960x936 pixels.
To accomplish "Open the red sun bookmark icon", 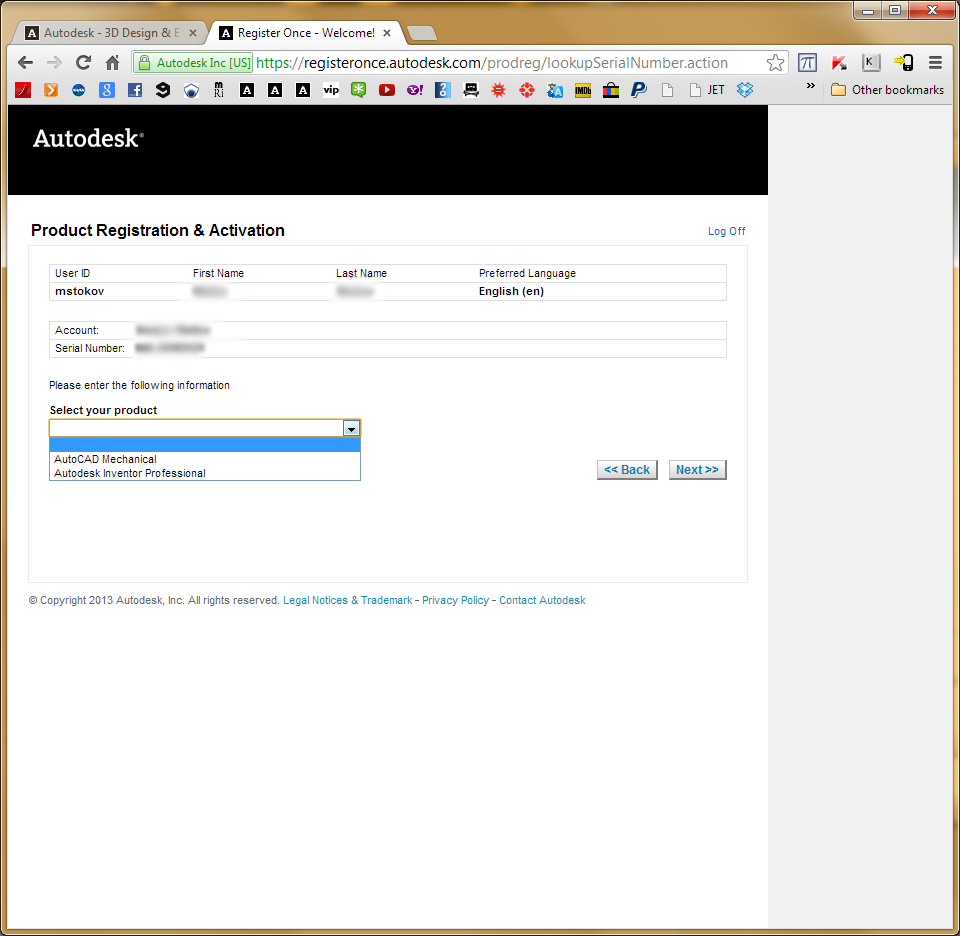I will (x=498, y=91).
